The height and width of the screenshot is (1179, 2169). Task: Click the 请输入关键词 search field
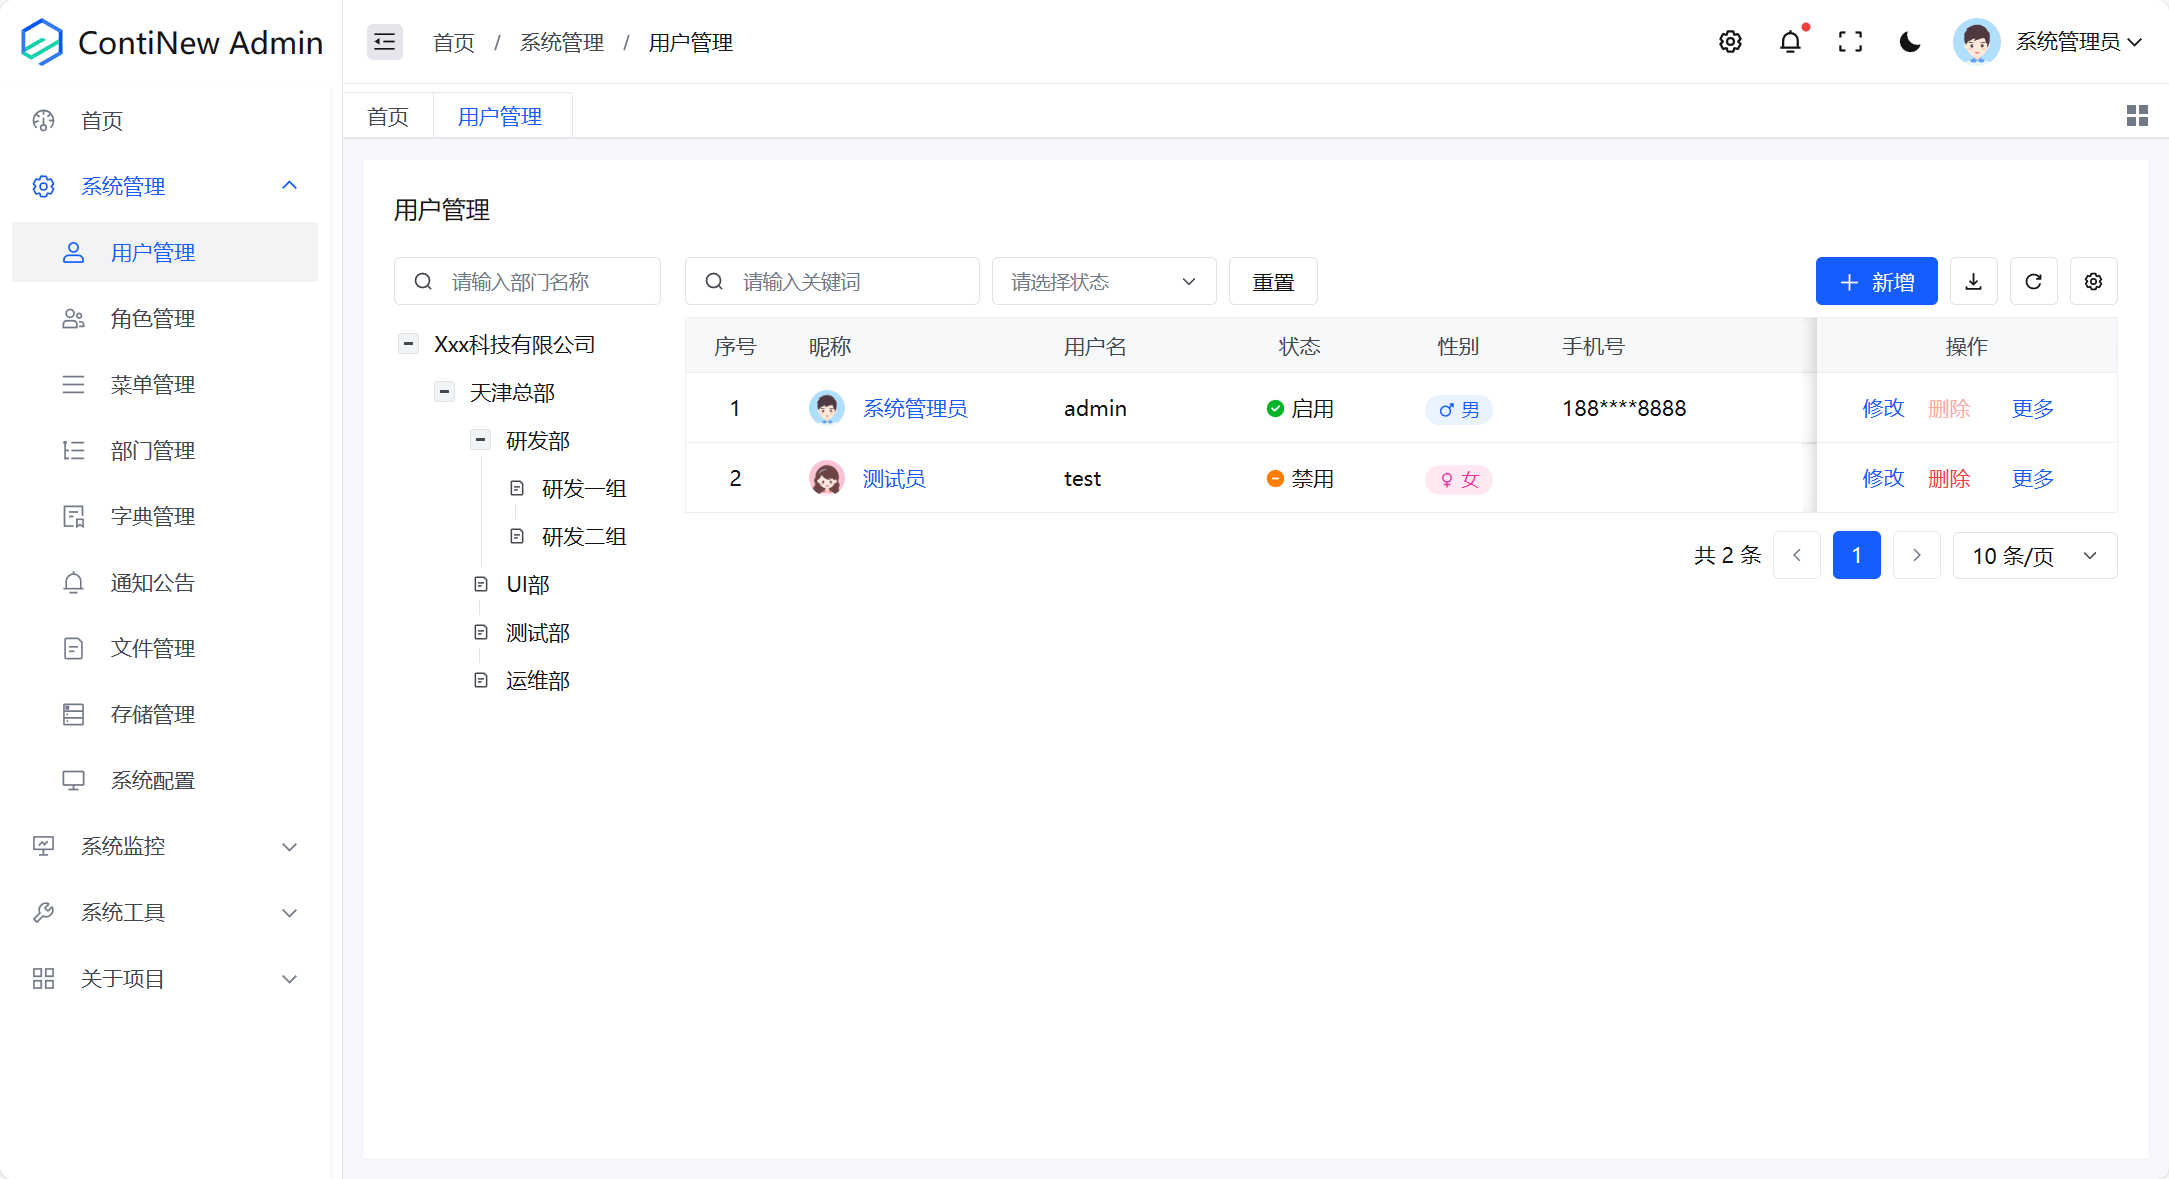831,281
